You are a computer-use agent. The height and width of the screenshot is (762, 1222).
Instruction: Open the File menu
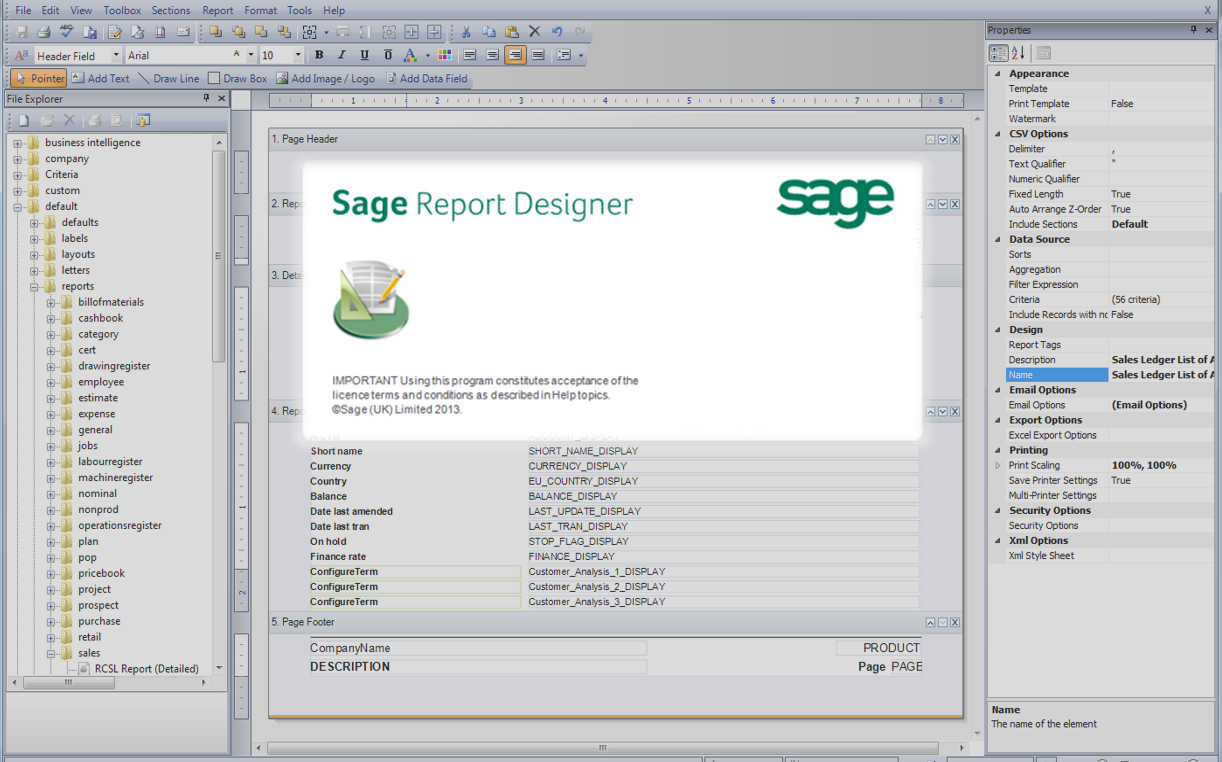[23, 10]
